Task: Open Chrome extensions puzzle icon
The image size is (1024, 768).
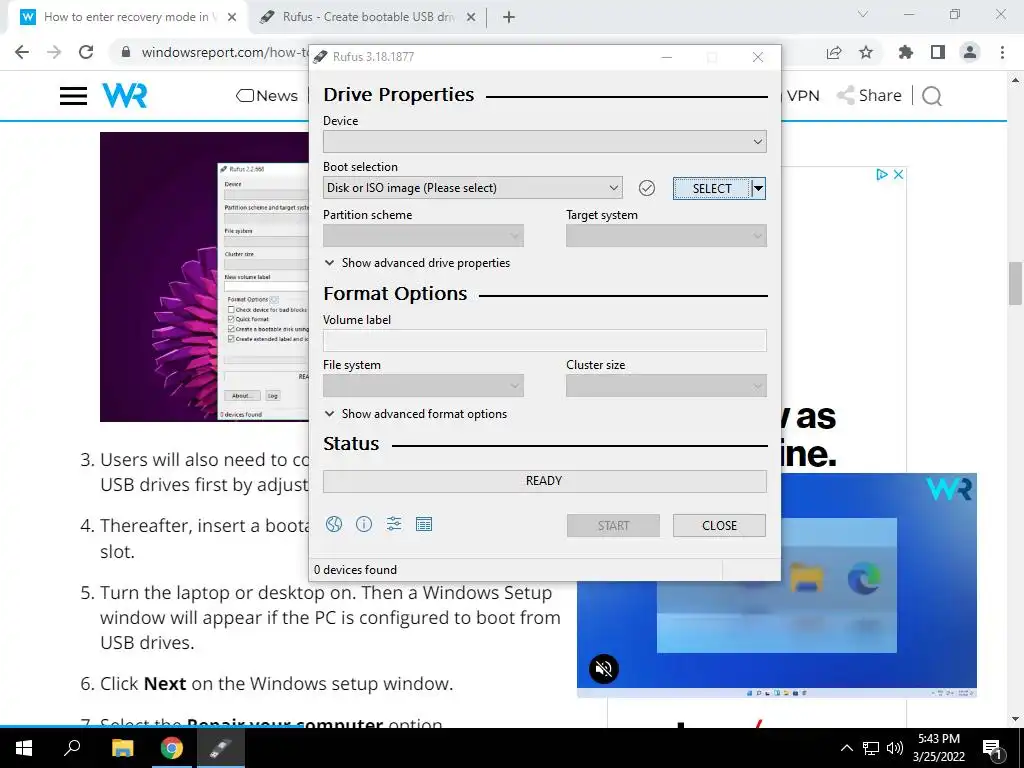Action: (906, 52)
